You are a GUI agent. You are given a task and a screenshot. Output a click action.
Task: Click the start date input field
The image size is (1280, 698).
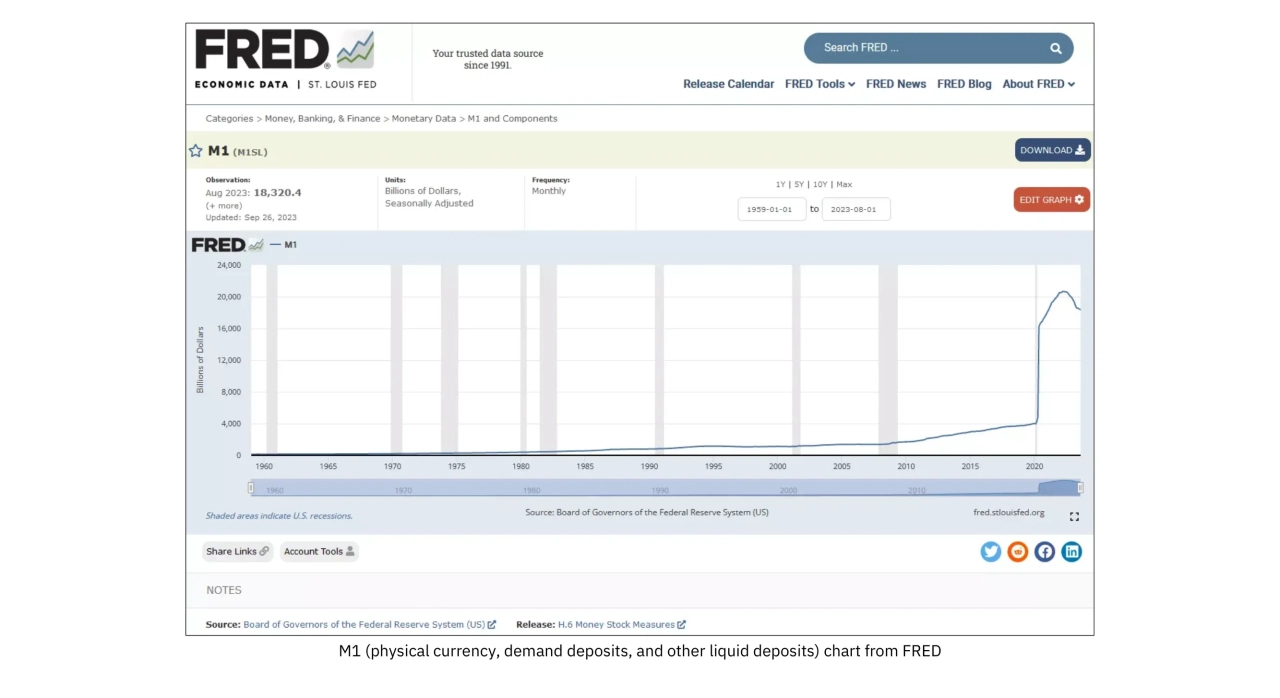[771, 209]
